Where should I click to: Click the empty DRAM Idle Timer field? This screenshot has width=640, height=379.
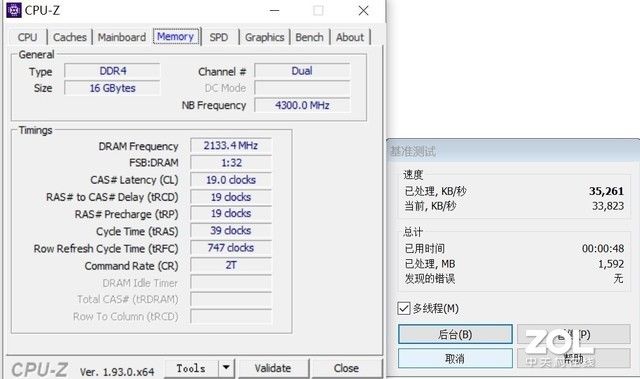(x=231, y=282)
